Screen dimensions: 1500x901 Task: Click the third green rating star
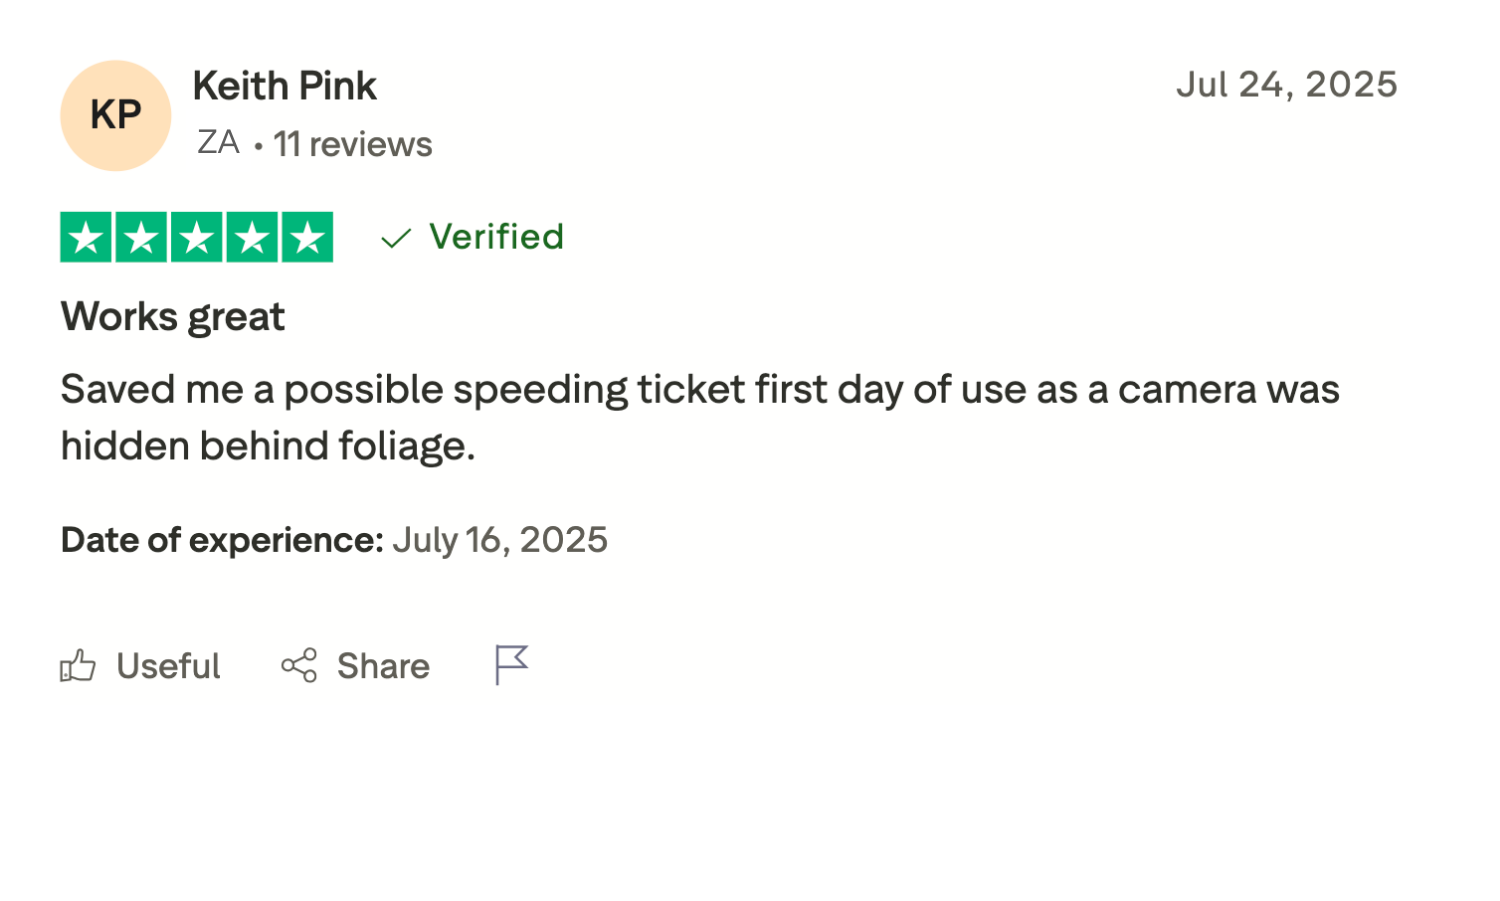[x=197, y=237]
